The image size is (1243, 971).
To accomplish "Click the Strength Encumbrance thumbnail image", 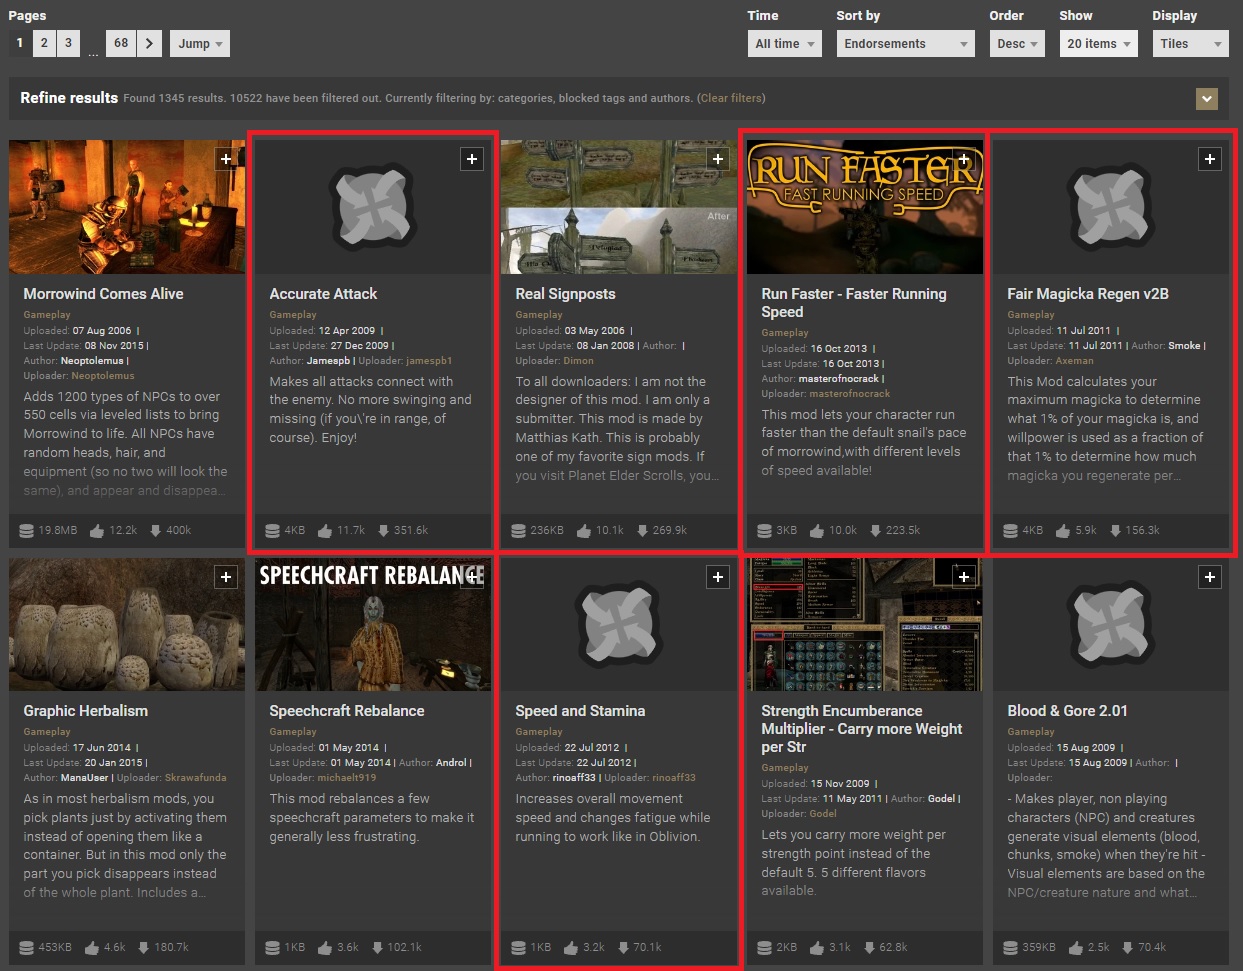I will tap(865, 624).
